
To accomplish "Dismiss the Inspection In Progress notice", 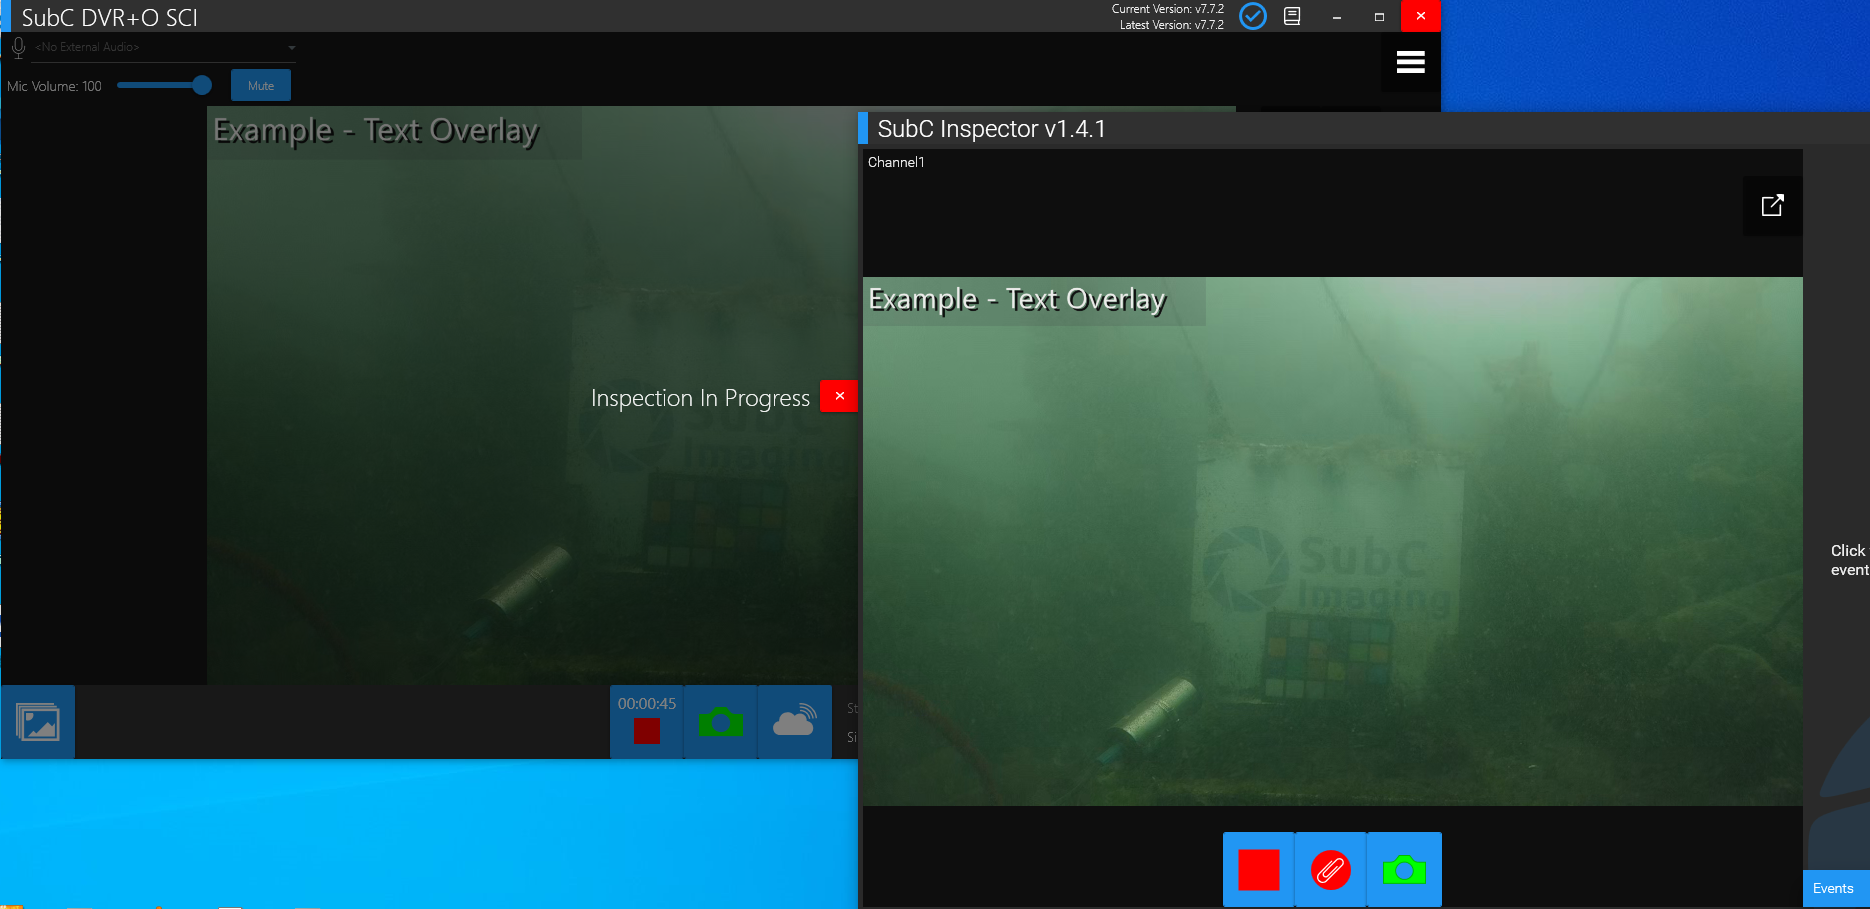I will point(839,396).
